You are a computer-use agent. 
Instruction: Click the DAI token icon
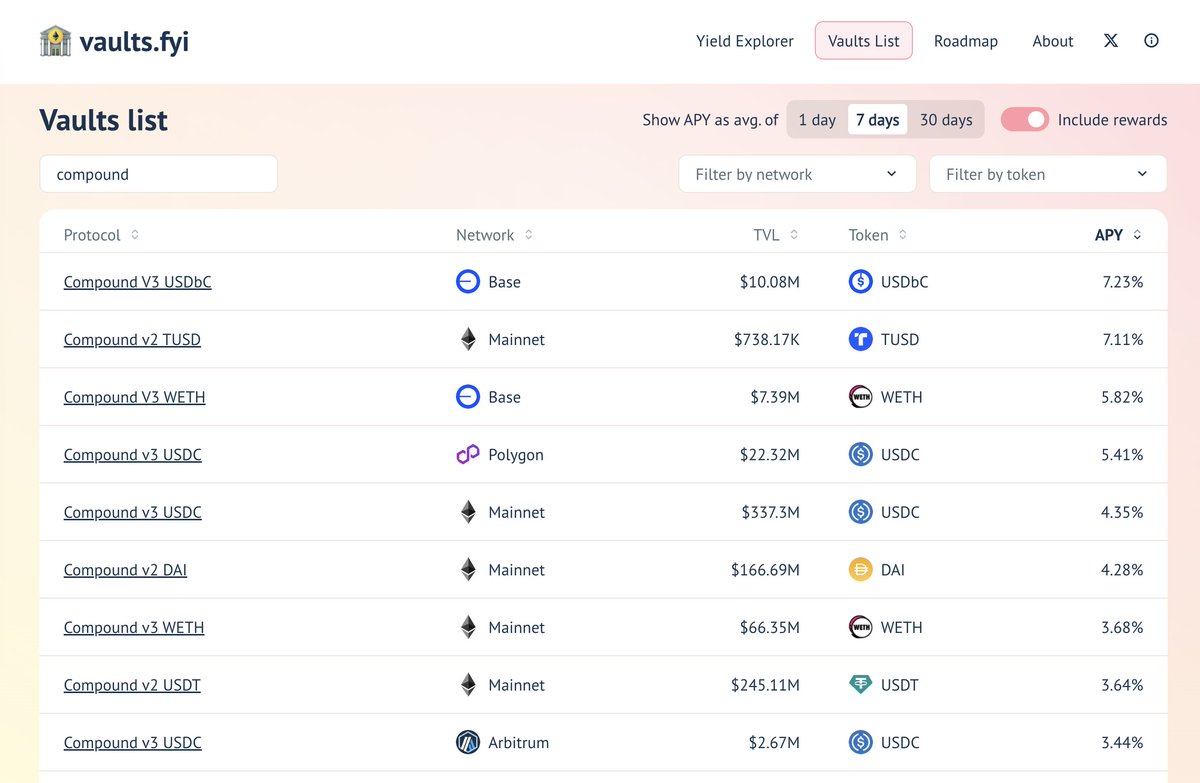click(860, 569)
